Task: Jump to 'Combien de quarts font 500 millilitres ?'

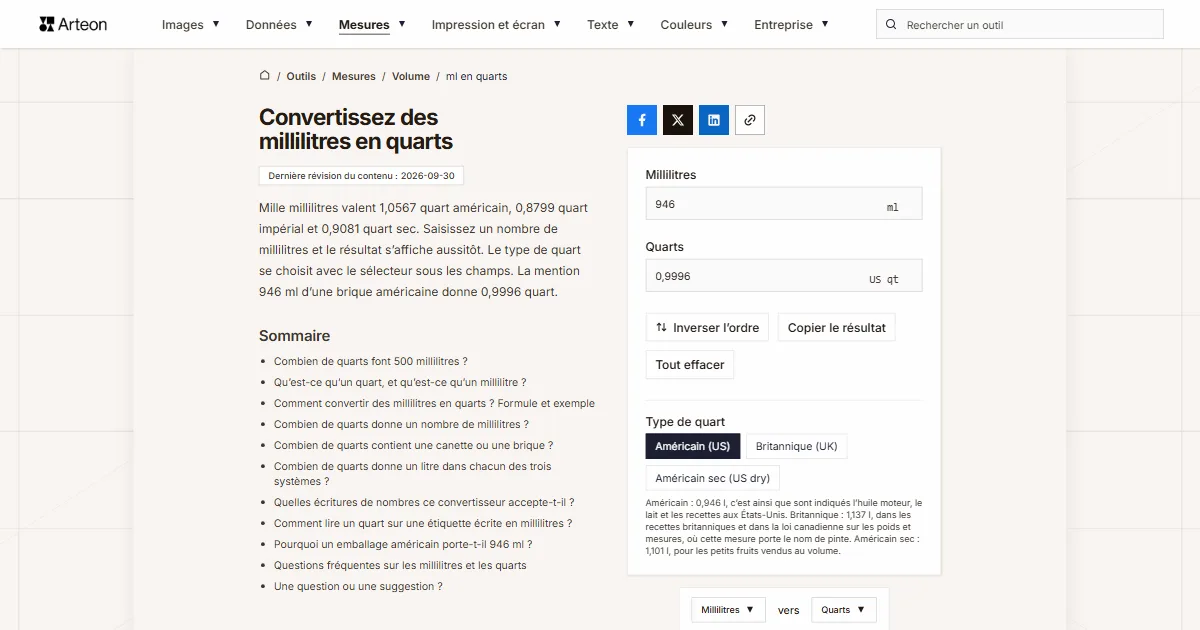Action: [371, 361]
